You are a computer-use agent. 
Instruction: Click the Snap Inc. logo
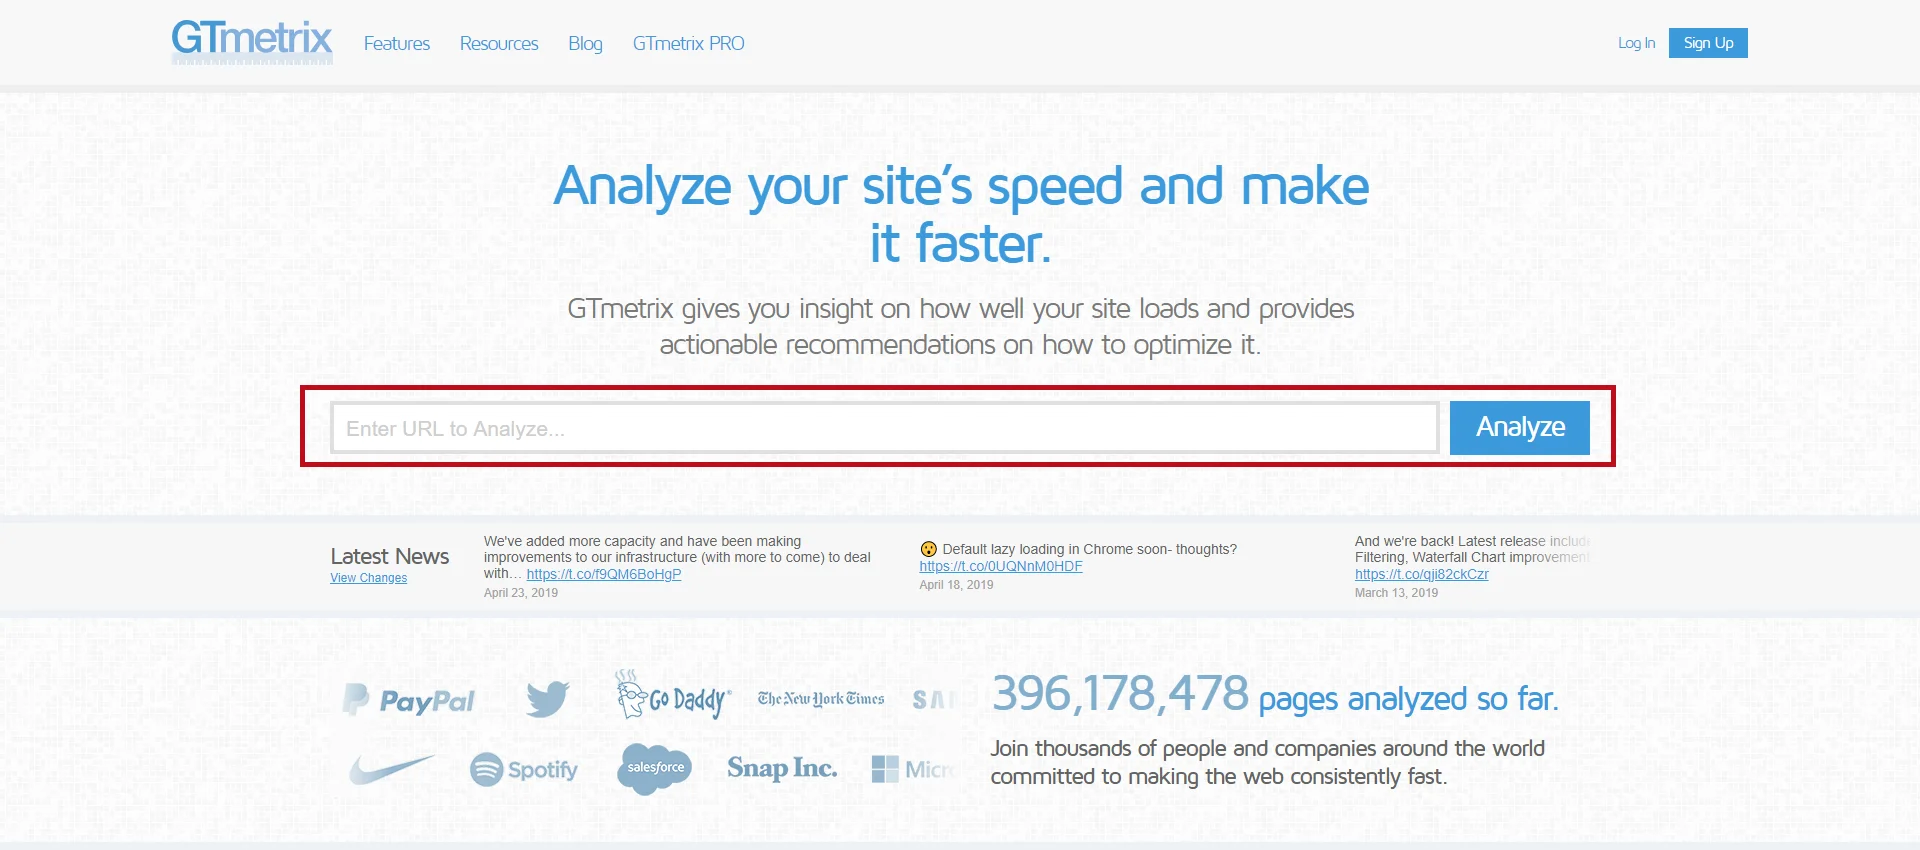781,768
